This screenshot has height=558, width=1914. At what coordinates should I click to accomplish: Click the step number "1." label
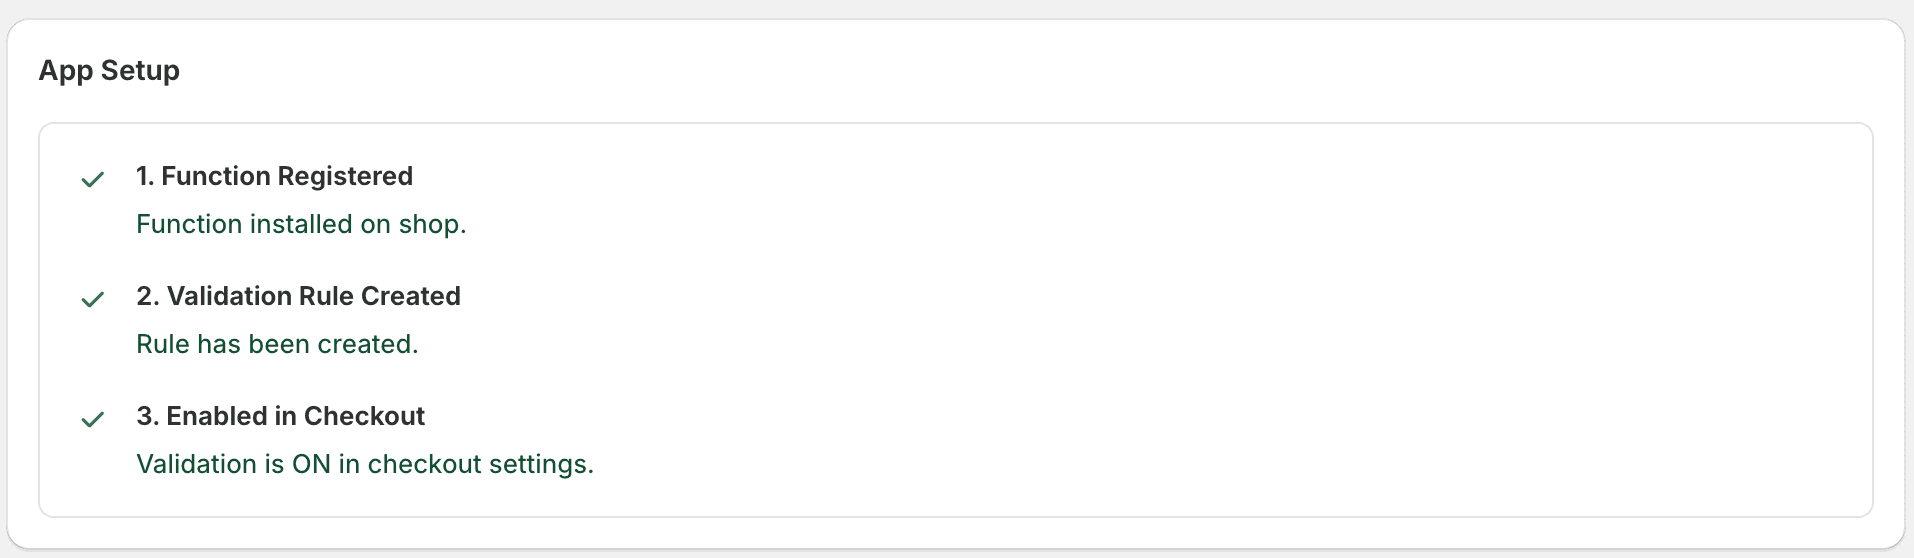click(145, 176)
